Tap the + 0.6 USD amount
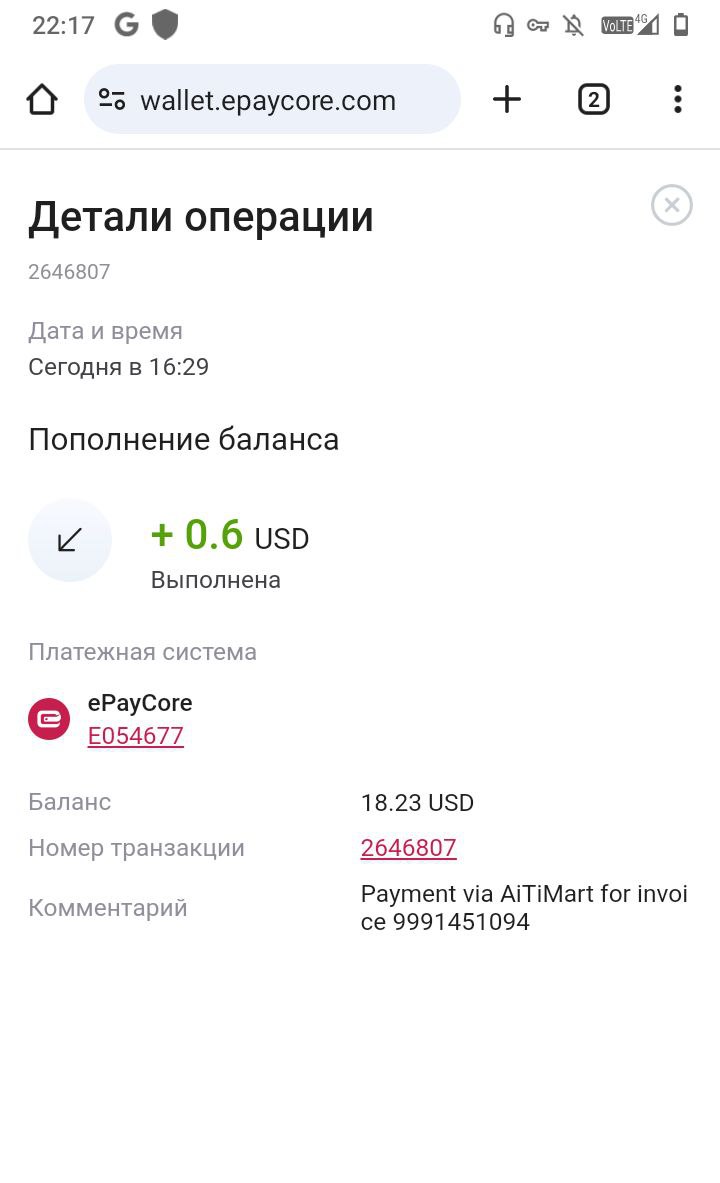Screen dimensions: 720x1183 point(230,536)
